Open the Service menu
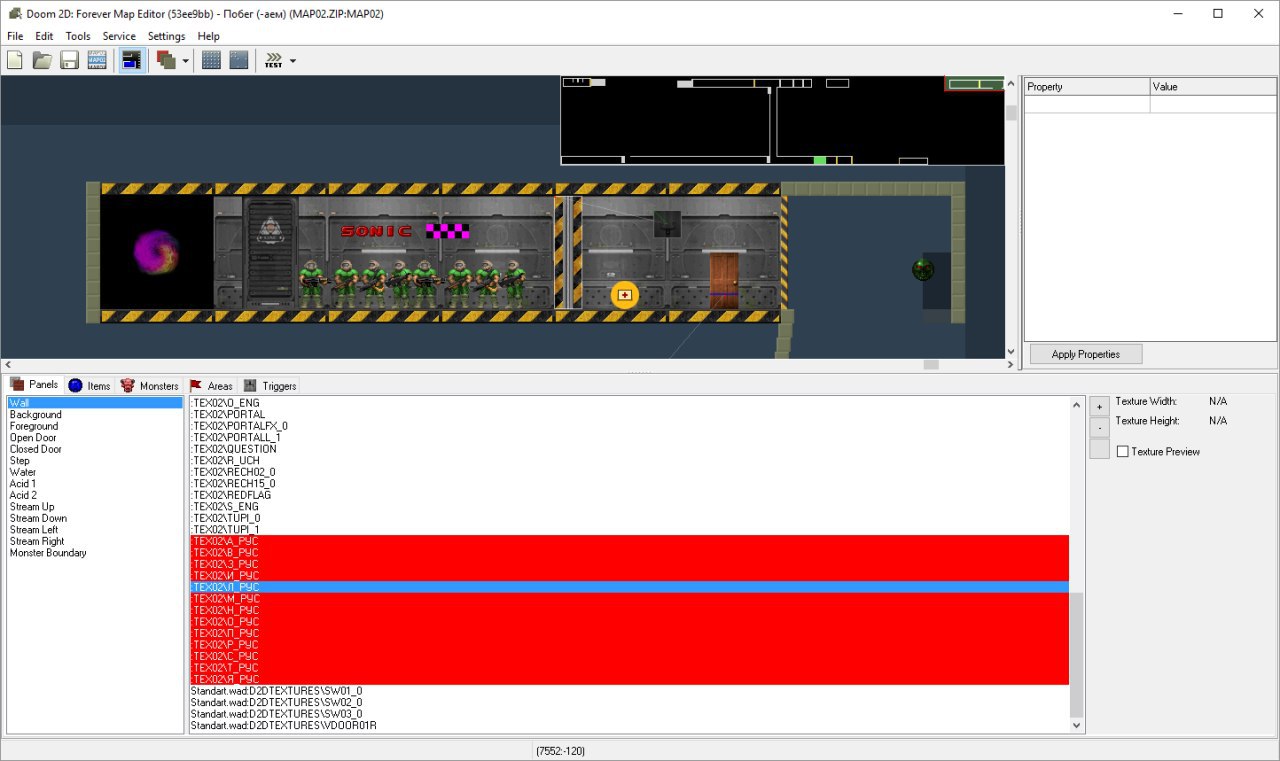Viewport: 1280px width, 761px height. (x=119, y=36)
